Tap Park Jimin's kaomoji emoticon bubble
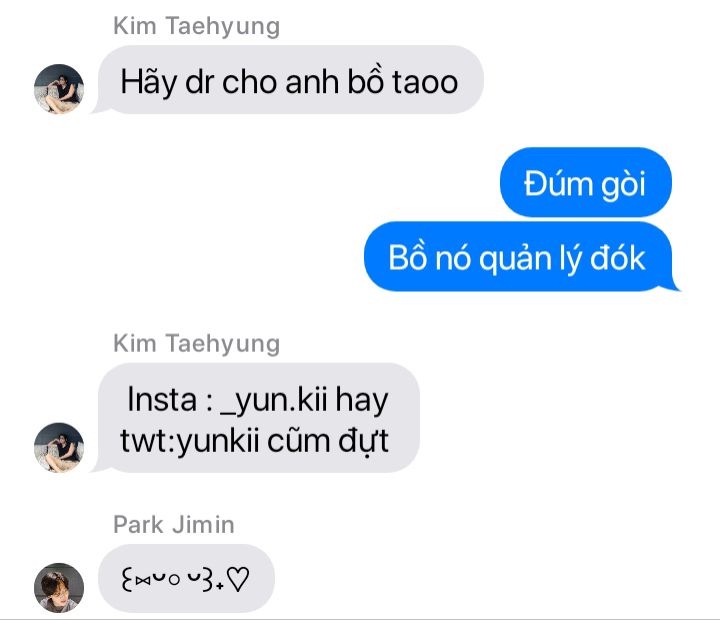 click(186, 578)
